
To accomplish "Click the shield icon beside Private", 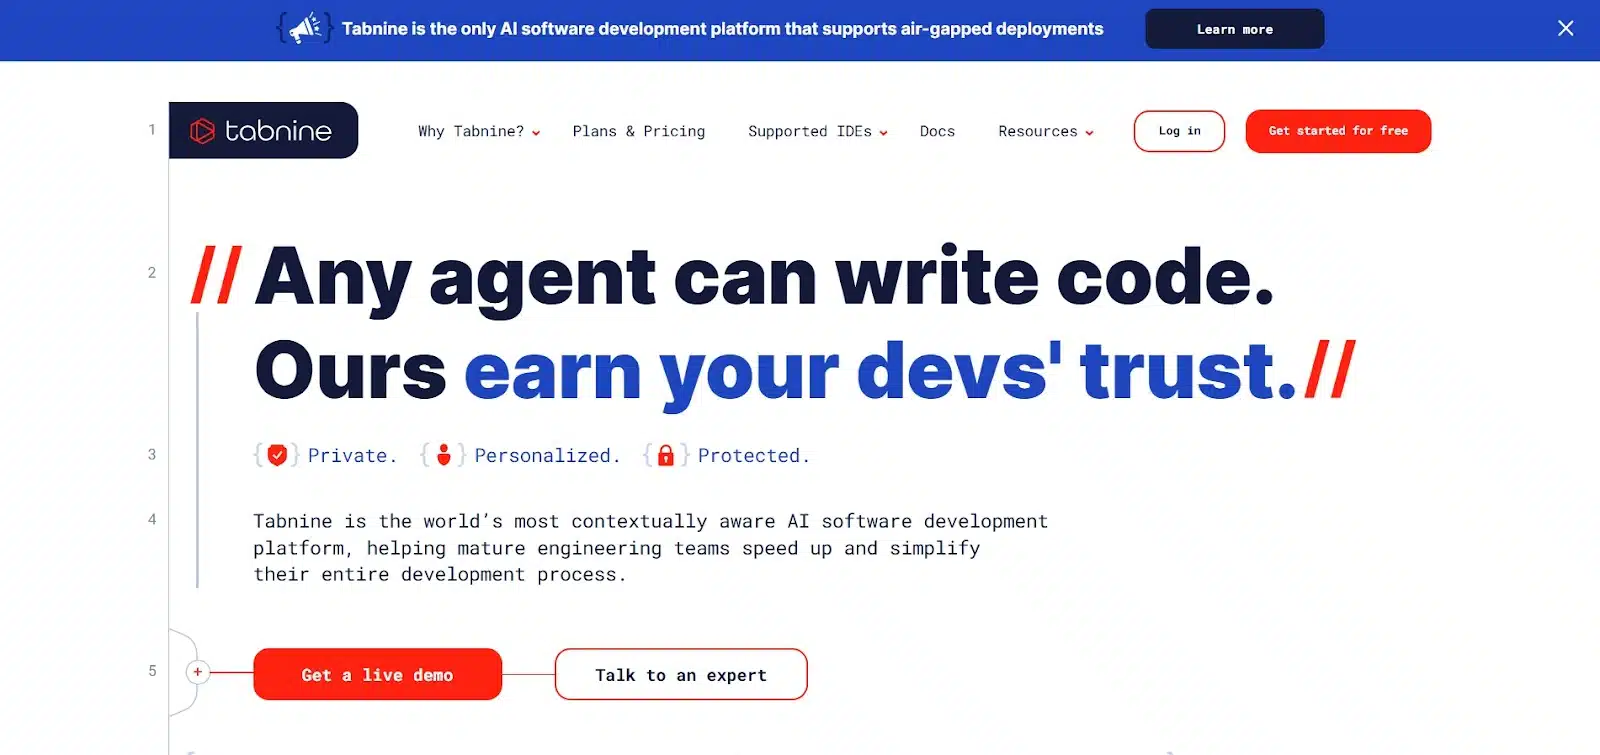I will point(277,455).
